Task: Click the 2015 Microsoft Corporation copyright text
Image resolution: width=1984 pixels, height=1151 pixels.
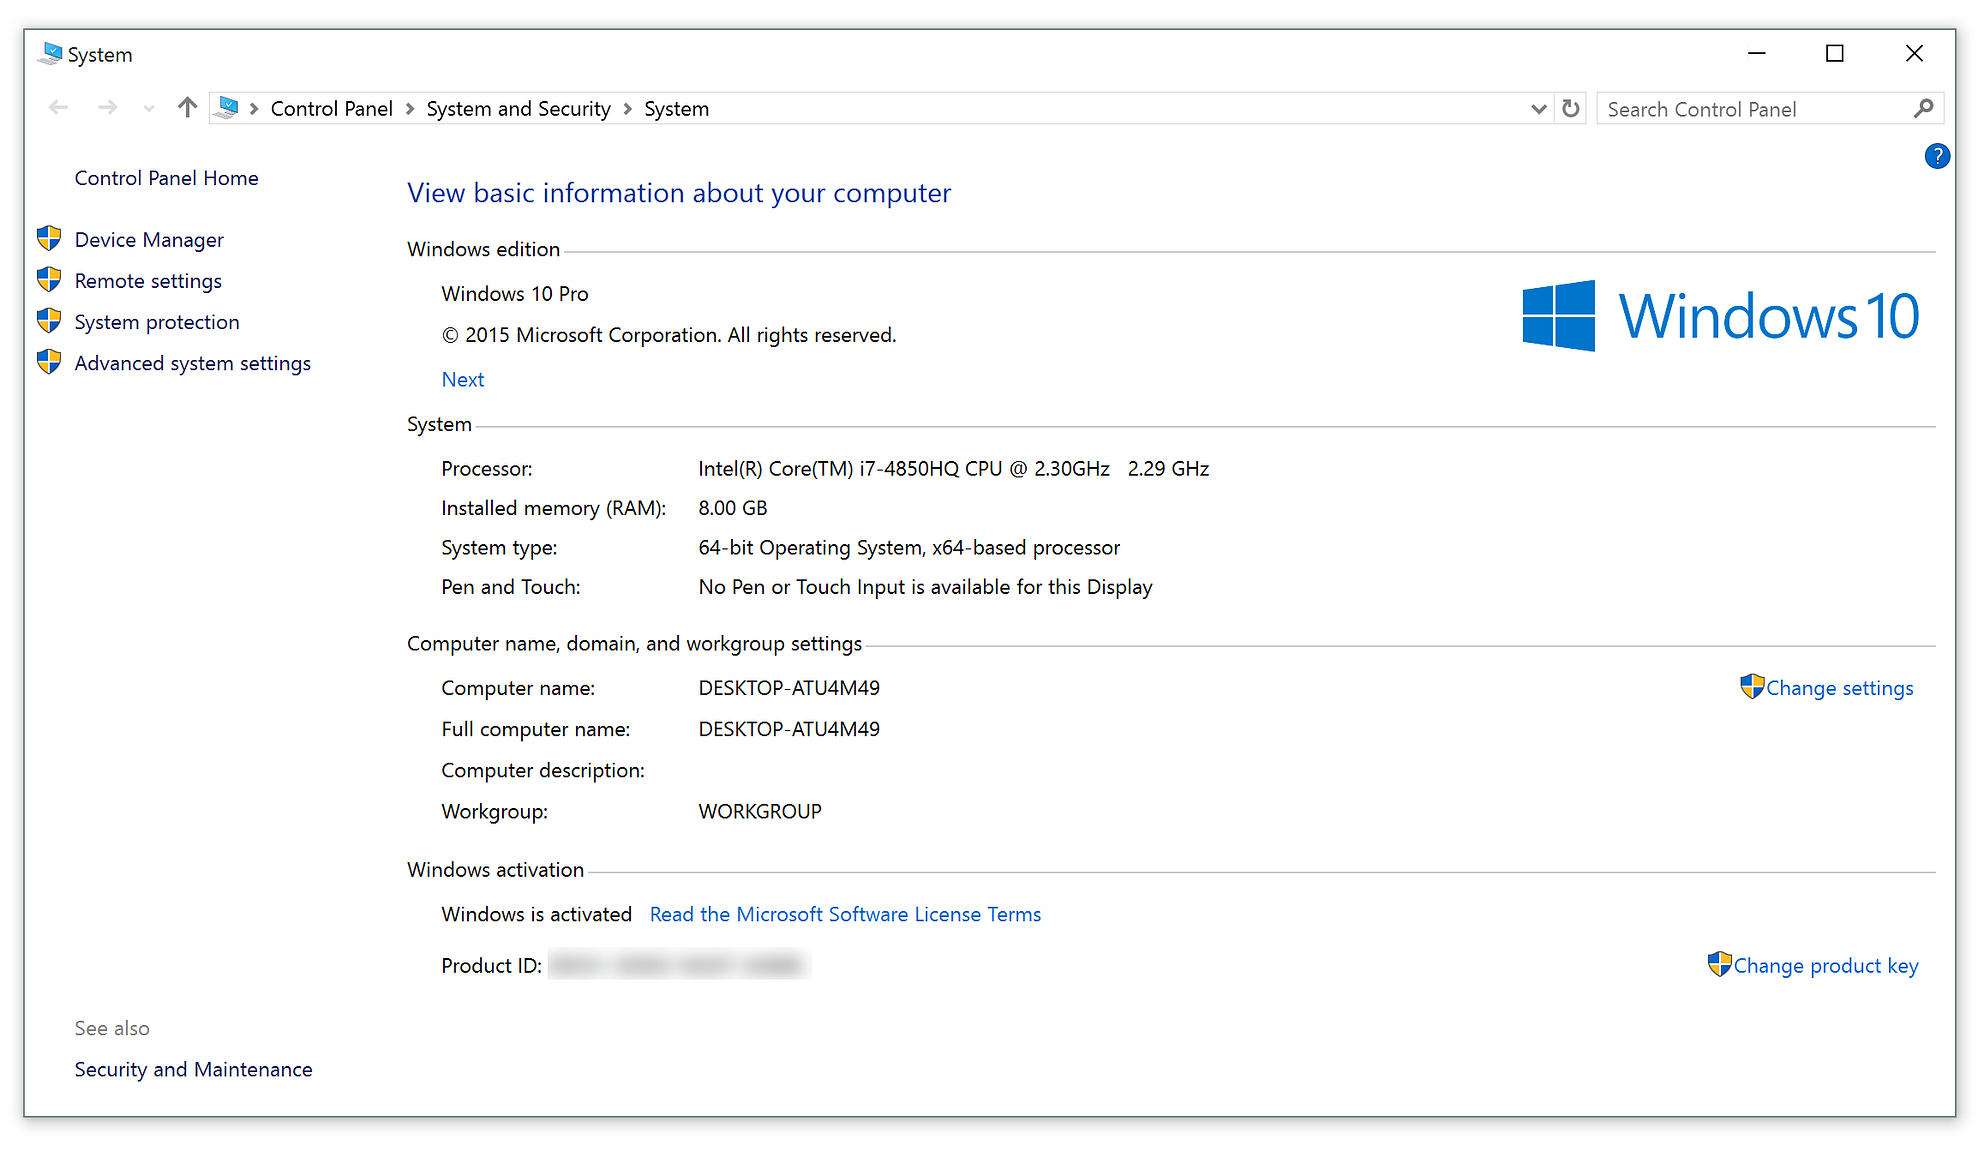Action: point(669,335)
